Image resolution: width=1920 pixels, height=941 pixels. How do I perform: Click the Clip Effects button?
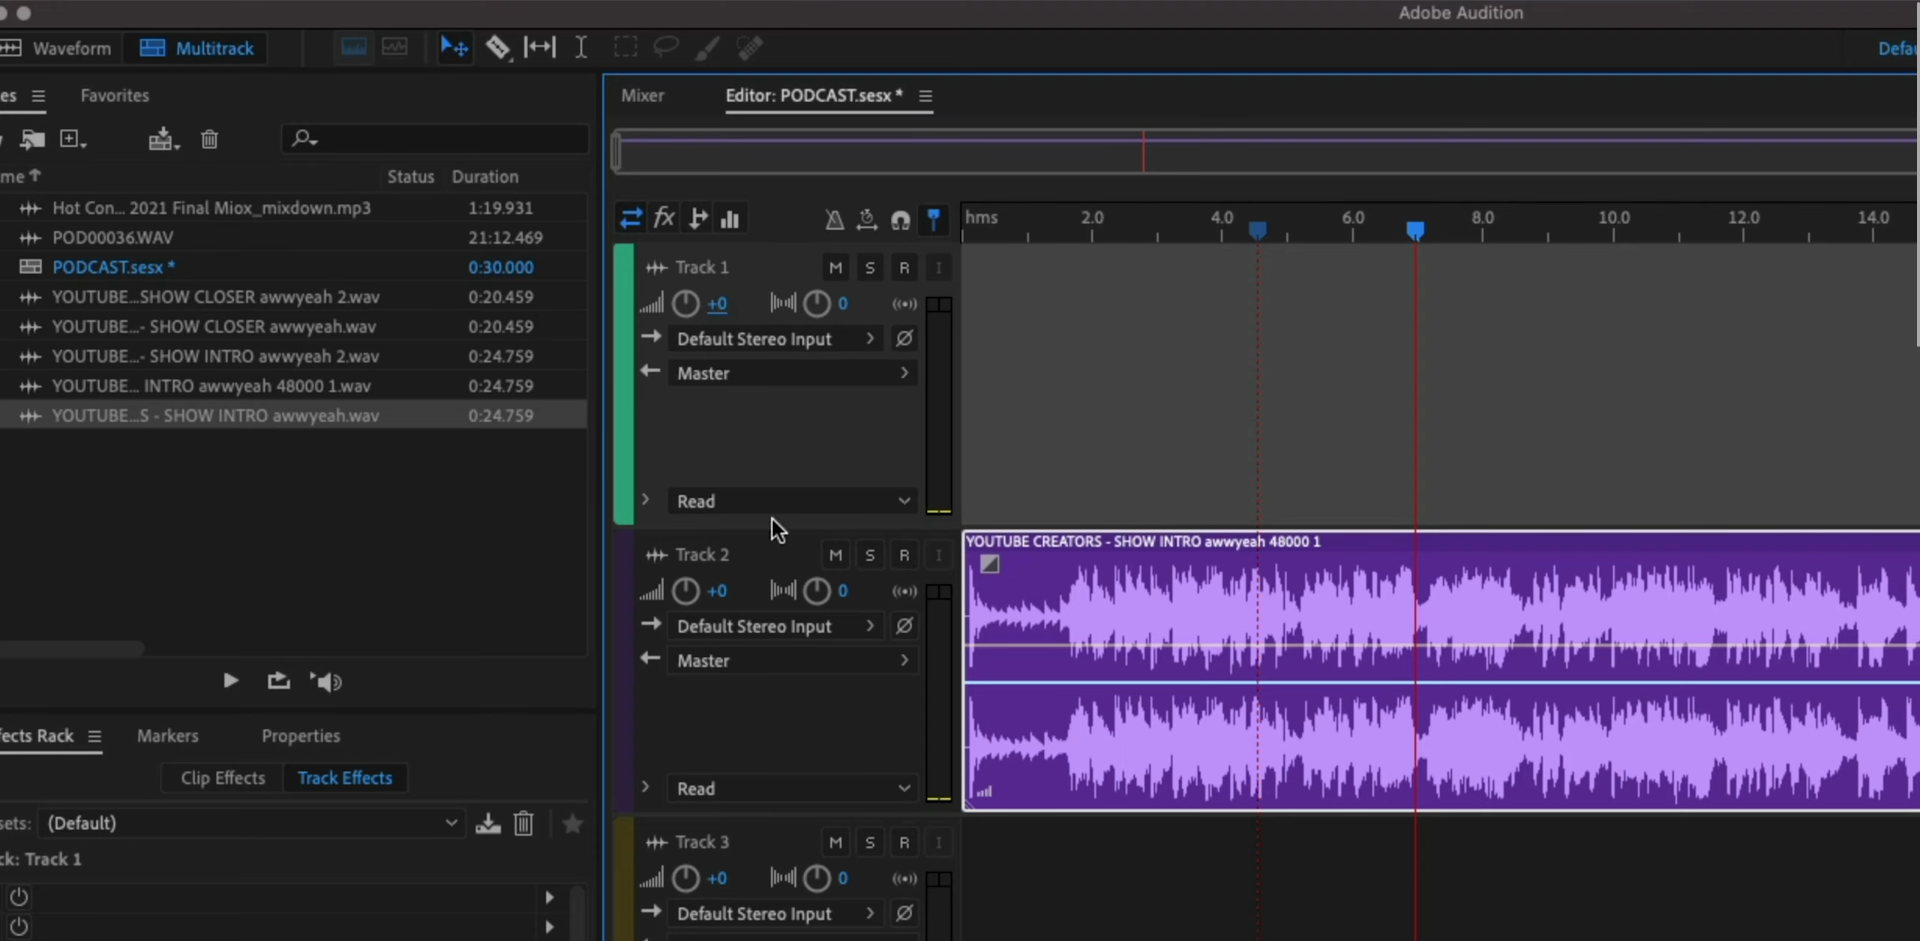pyautogui.click(x=222, y=778)
